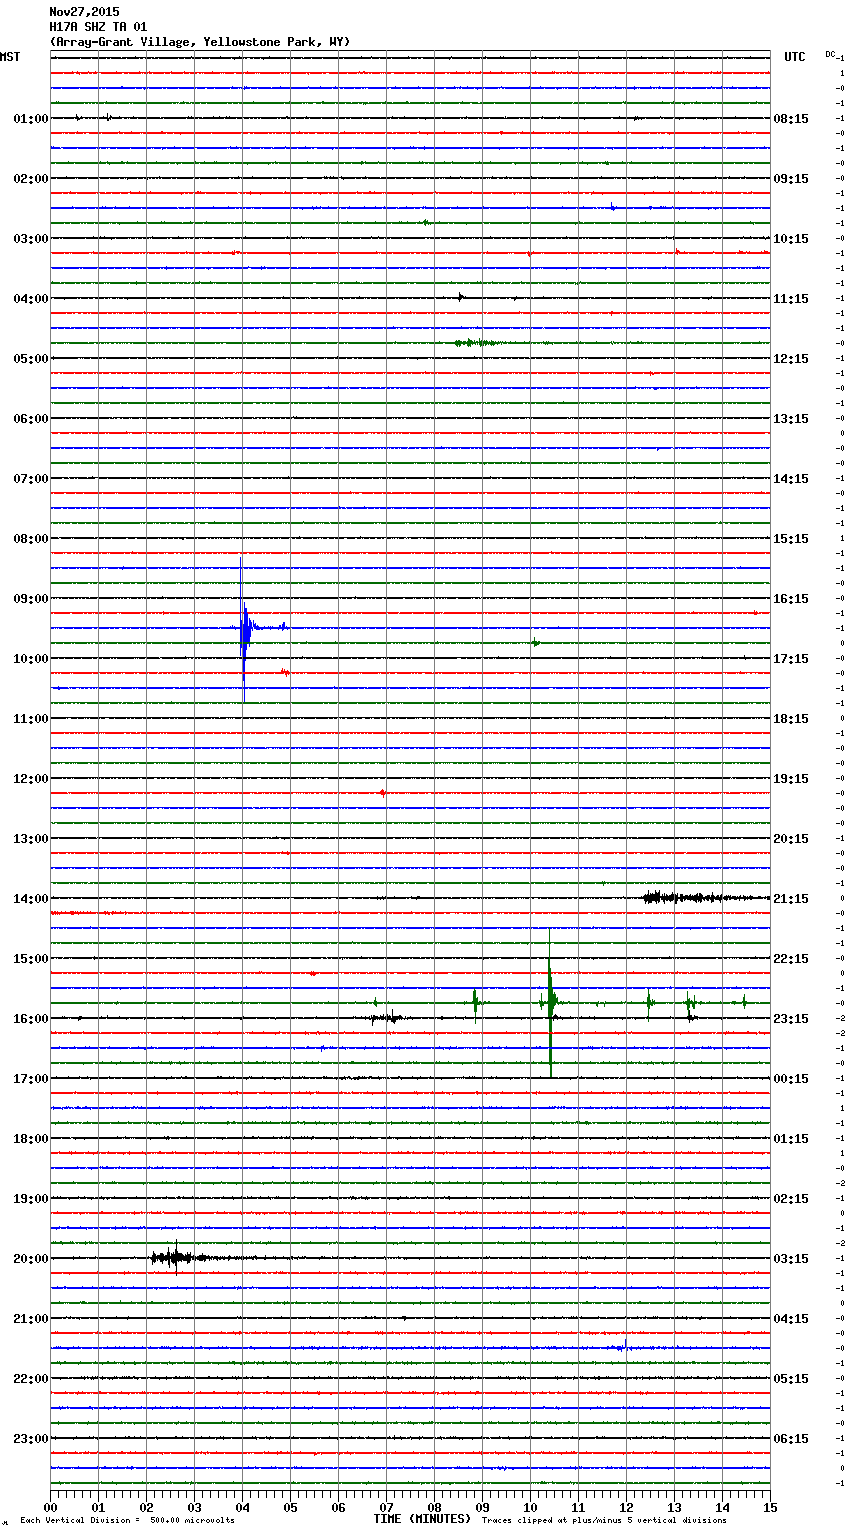The image size is (850, 1534).
Task: Click the 12:15 UTC time label
Action: point(791,359)
